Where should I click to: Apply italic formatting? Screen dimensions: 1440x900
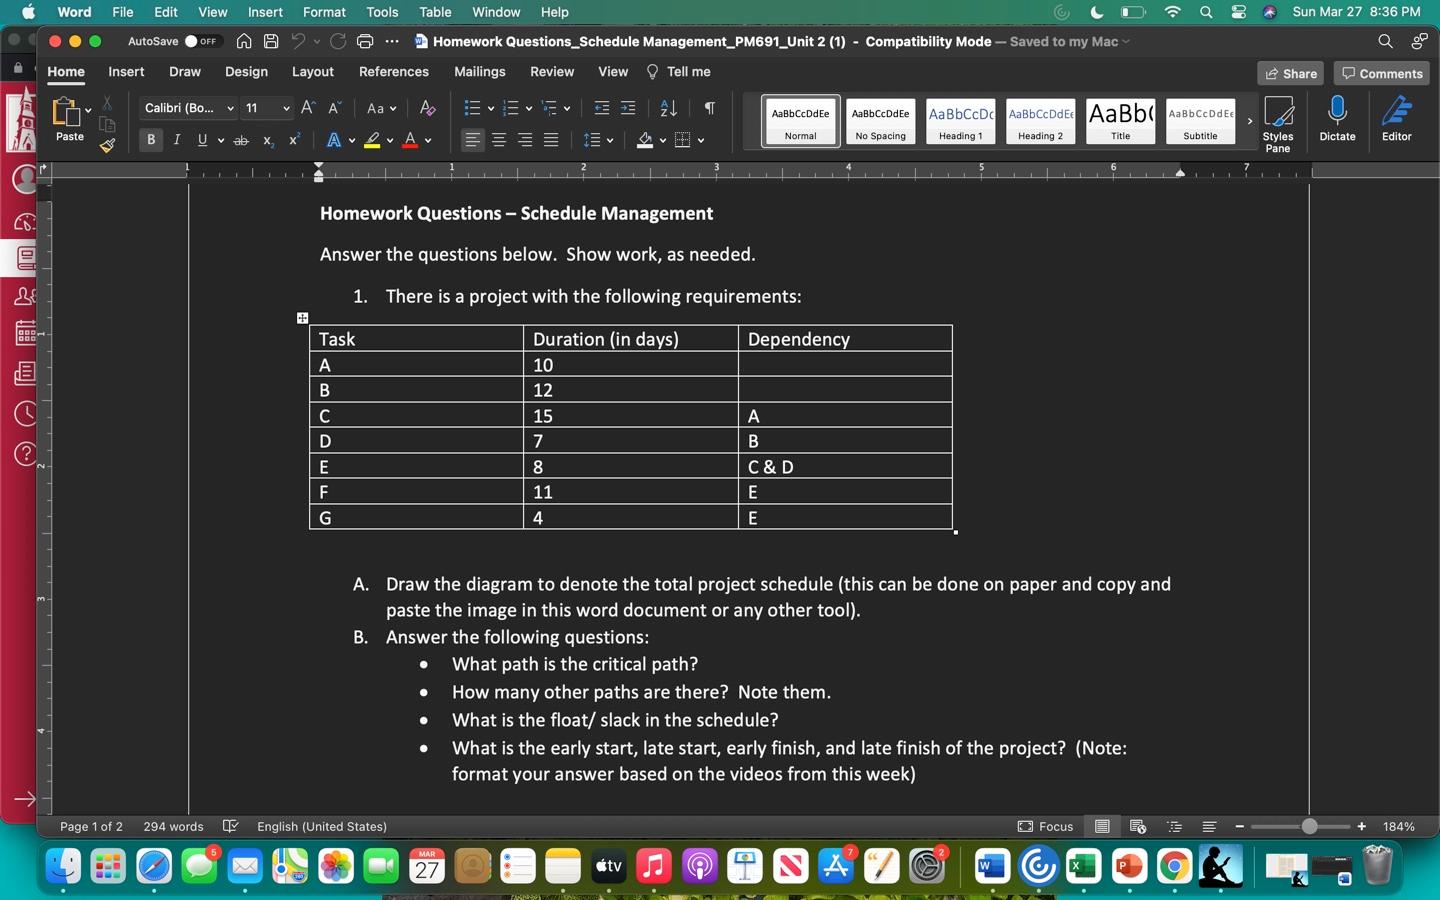(x=176, y=140)
